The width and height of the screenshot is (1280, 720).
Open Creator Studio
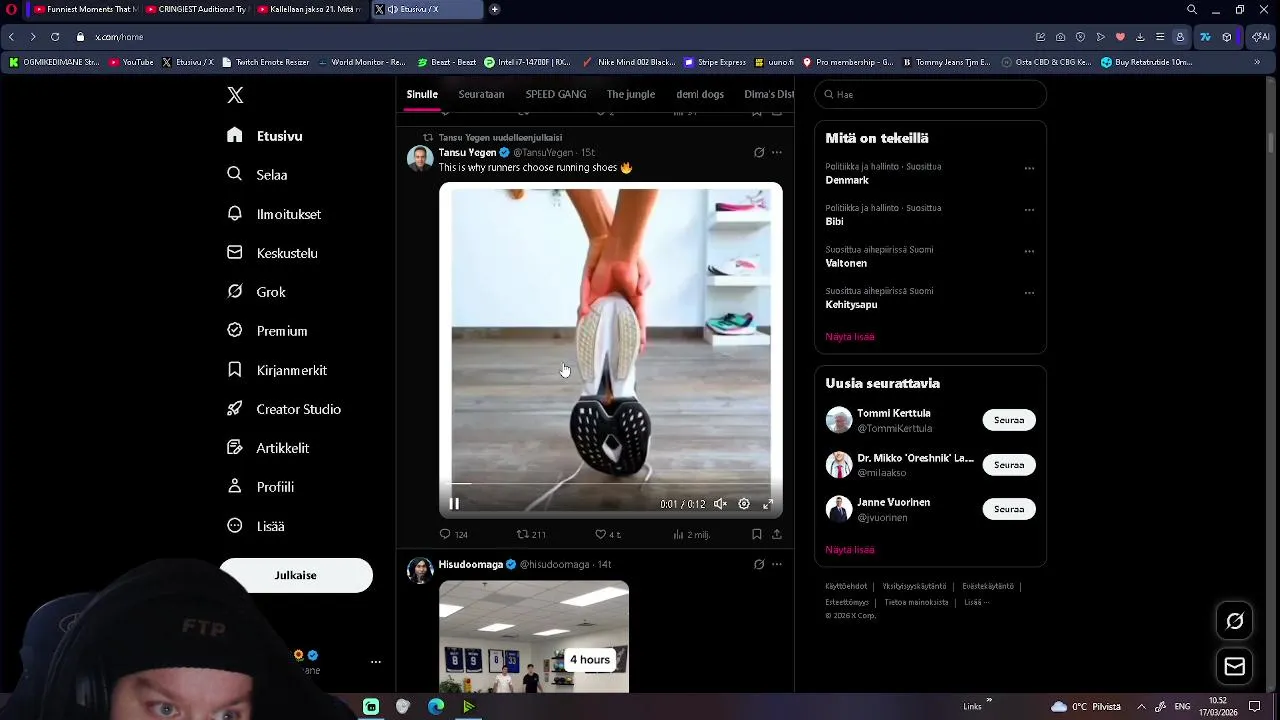(284, 409)
